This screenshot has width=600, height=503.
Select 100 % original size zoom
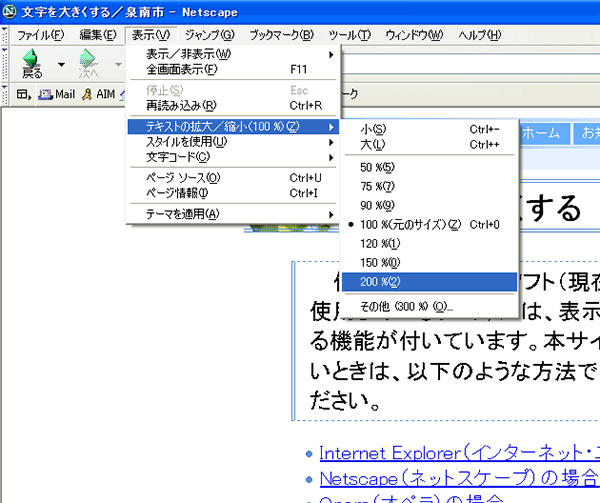[x=429, y=225]
